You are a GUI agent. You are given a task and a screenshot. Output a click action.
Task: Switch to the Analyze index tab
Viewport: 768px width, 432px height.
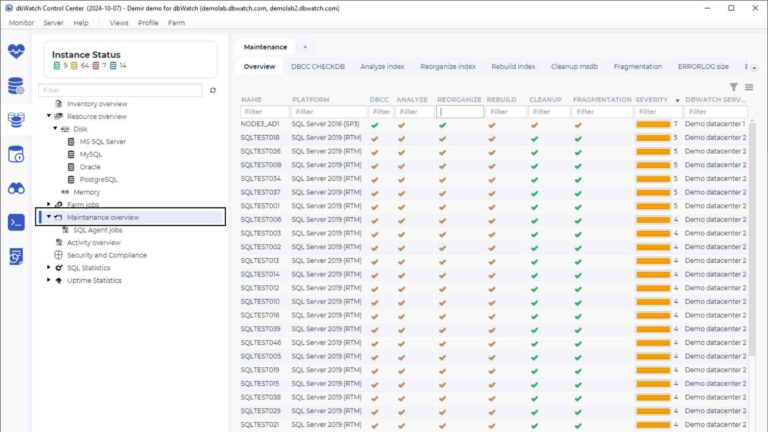click(383, 67)
